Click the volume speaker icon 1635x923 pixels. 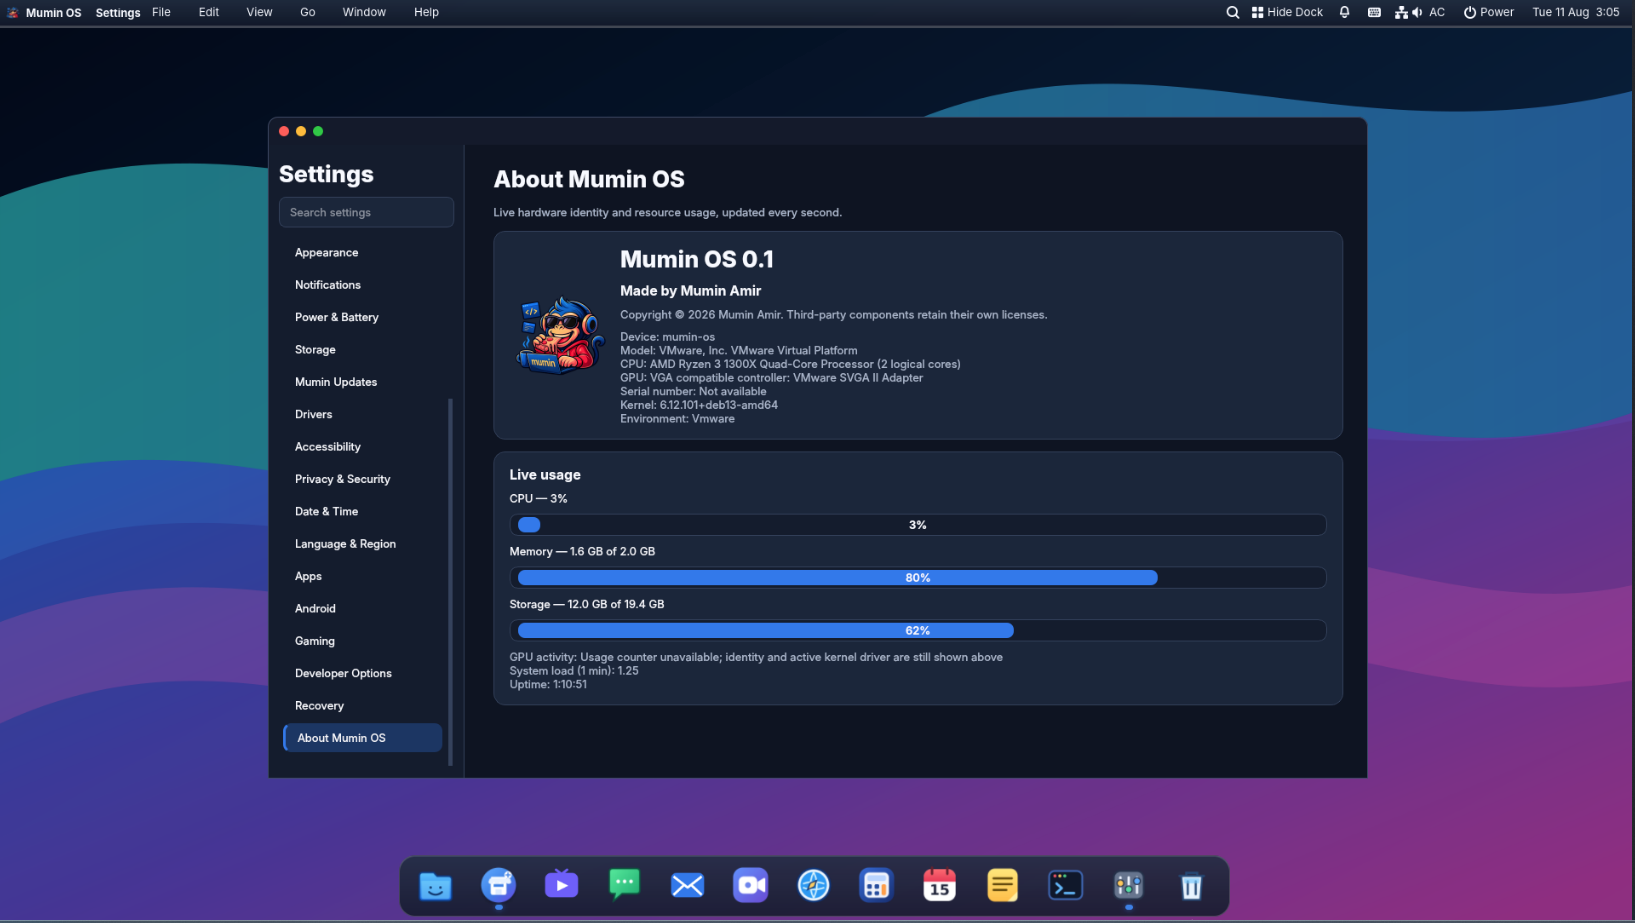[x=1417, y=12]
